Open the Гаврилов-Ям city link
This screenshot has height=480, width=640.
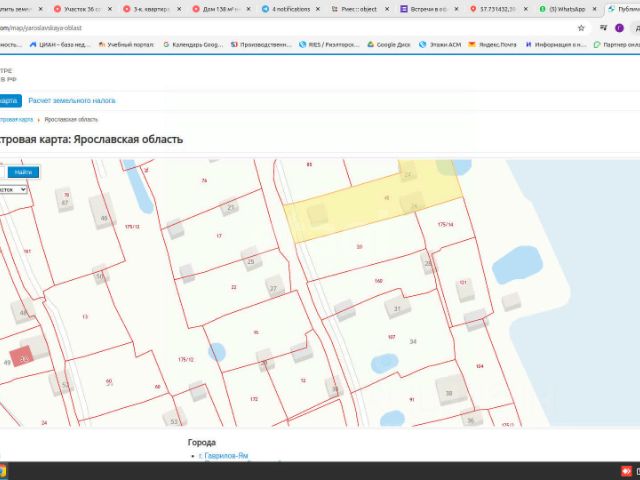(x=223, y=456)
